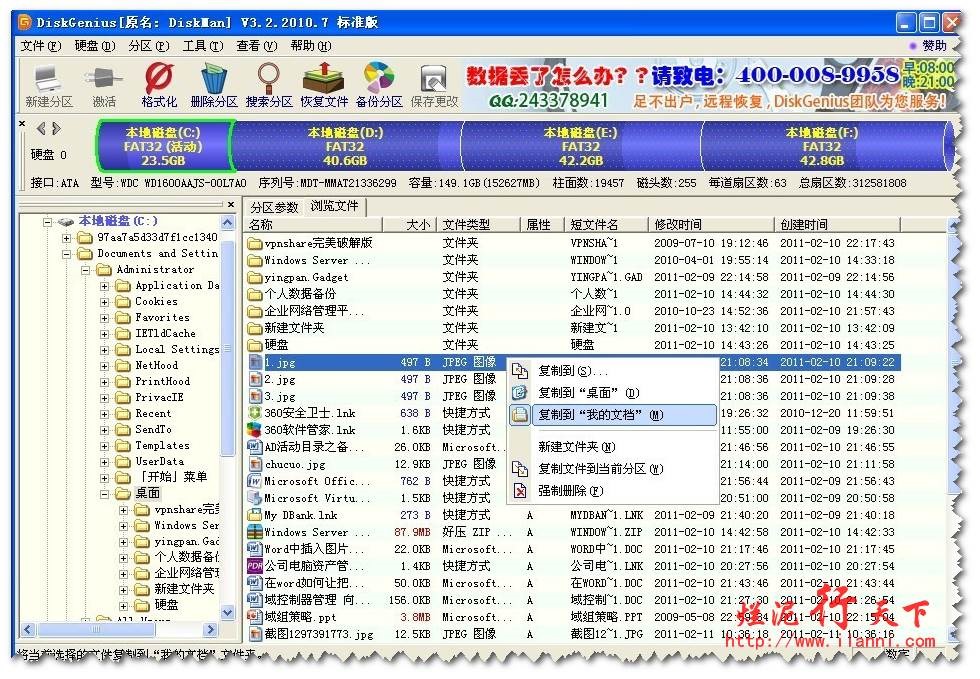Screen dimensions: 980x679
Task: Choose 复制文件到当前分区 in context menu
Action: [x=612, y=469]
